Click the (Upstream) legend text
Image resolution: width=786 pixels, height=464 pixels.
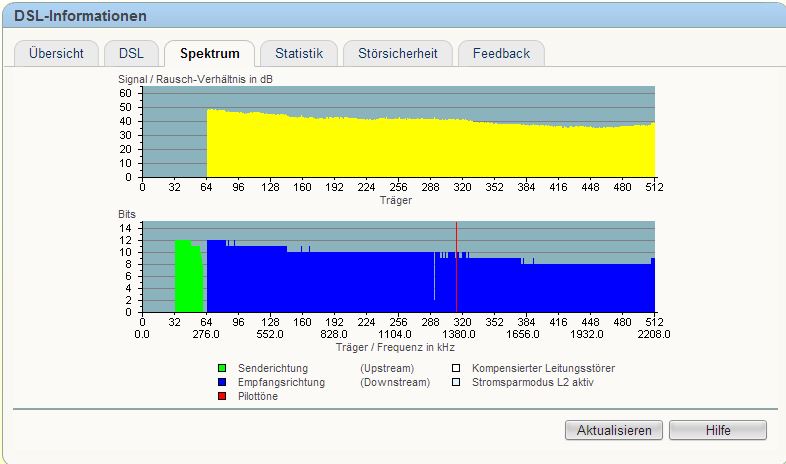point(387,368)
